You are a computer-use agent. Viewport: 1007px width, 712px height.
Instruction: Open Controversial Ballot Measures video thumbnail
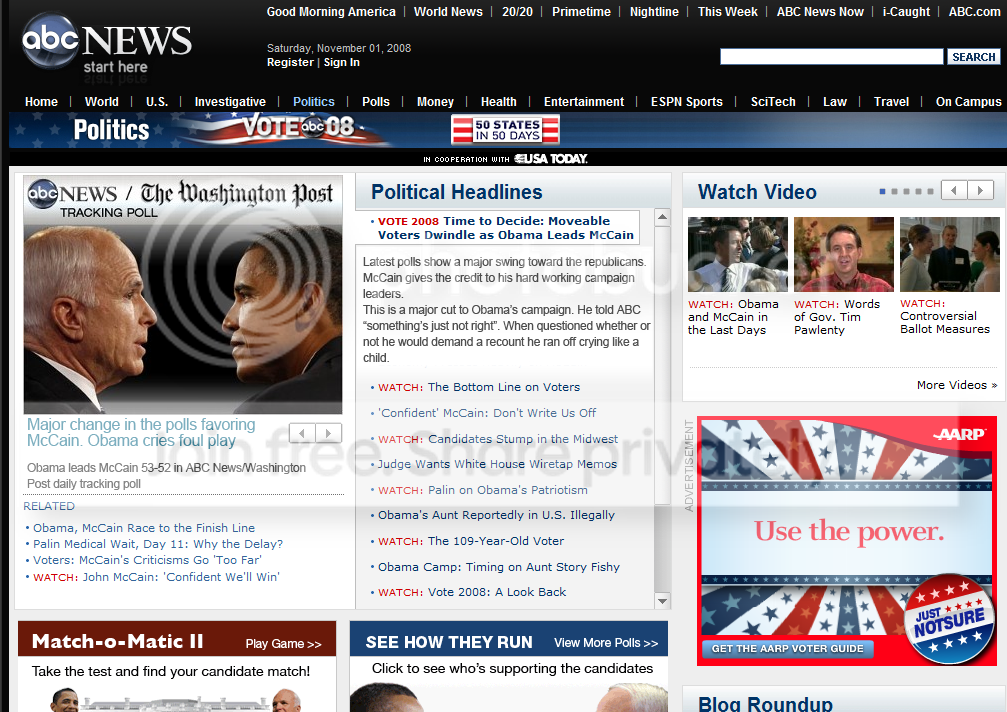[x=949, y=254]
